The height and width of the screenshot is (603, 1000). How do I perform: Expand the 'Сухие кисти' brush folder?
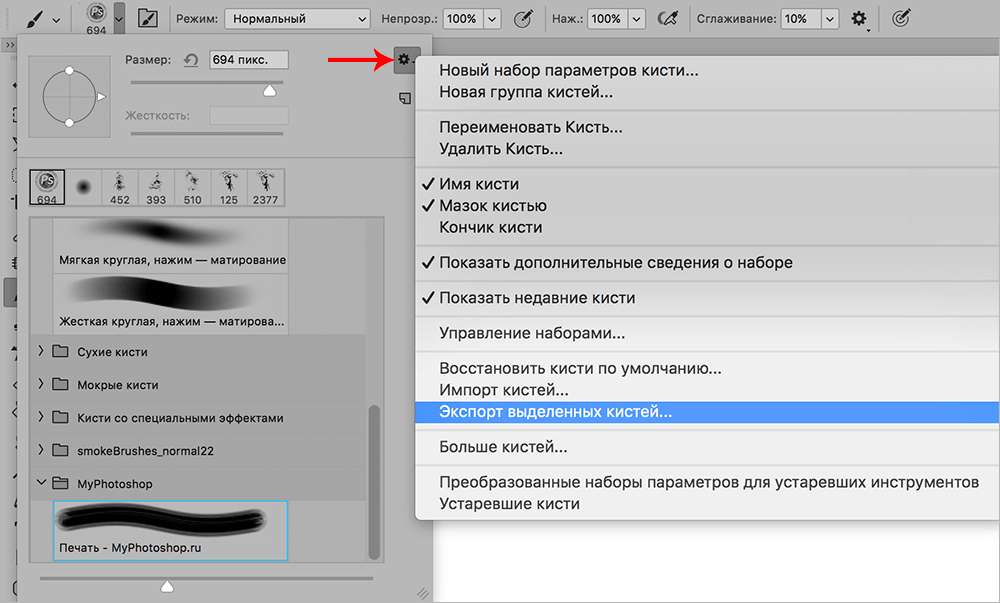pyautogui.click(x=42, y=352)
